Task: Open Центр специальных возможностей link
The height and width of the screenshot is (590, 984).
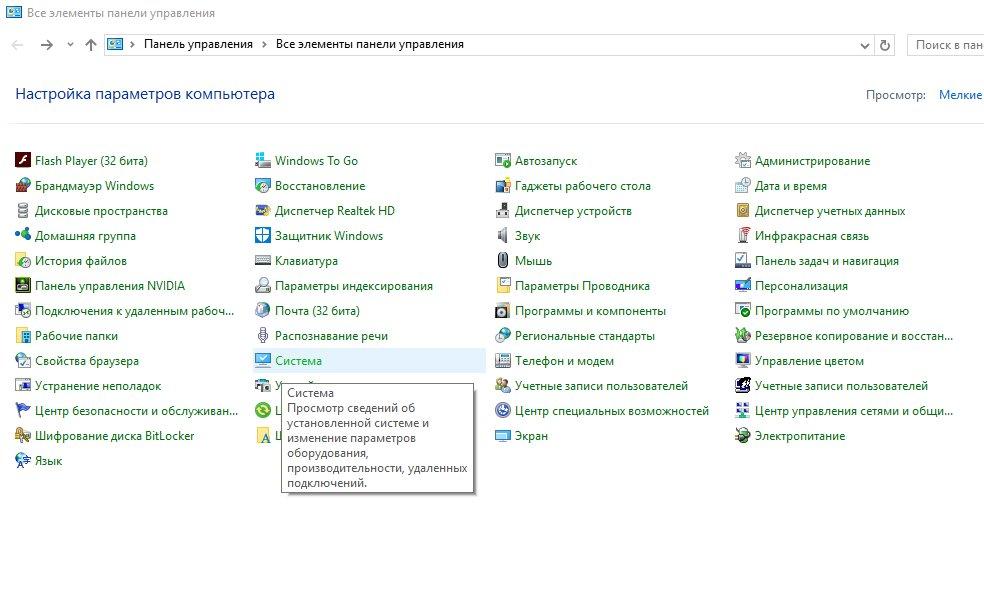Action: [612, 410]
